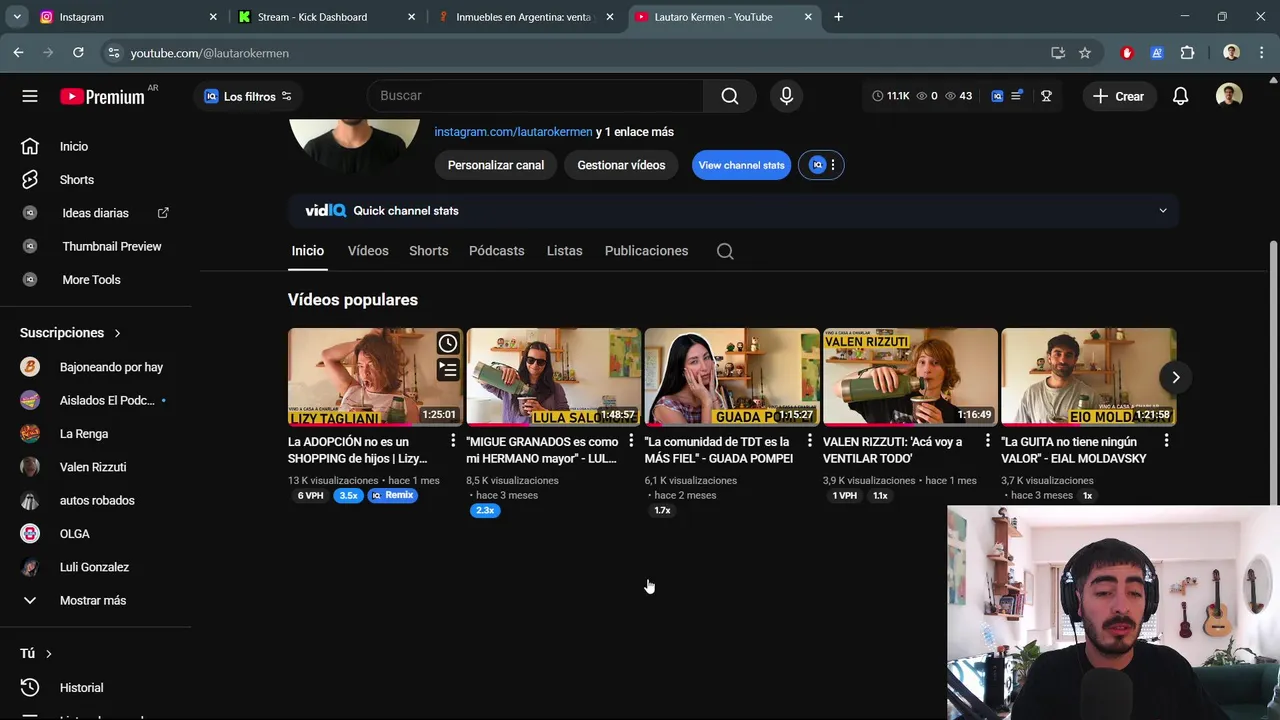Reload the page in Chrome

coord(78,53)
